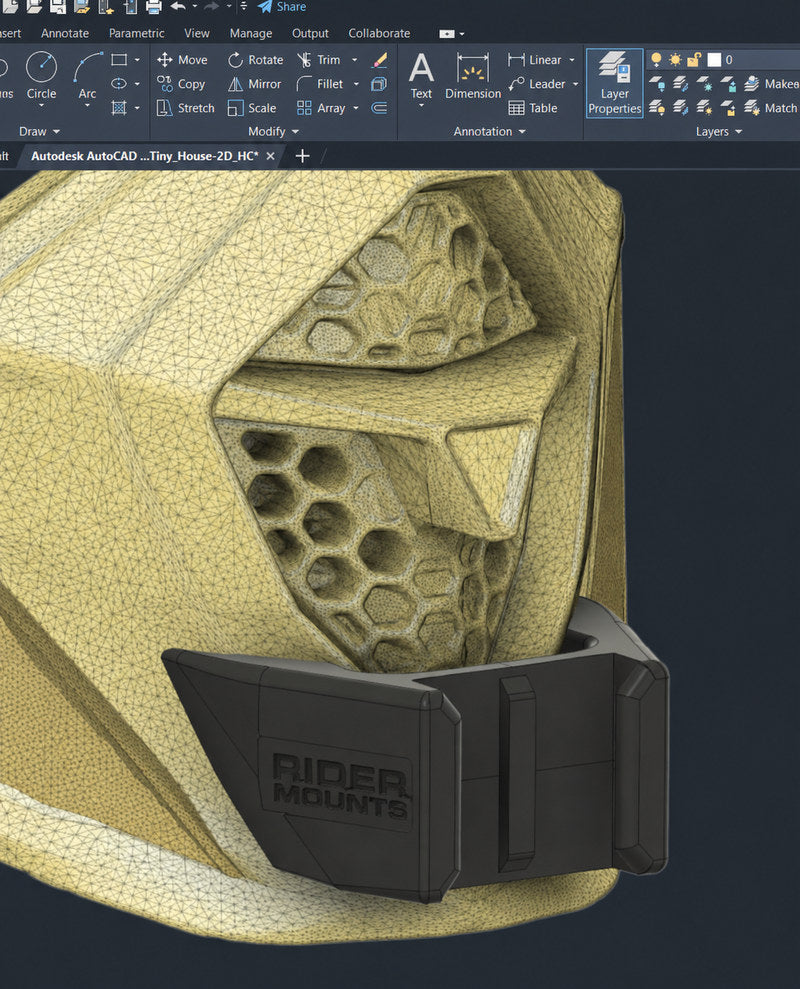Select the Arc draw tool

tap(88, 76)
